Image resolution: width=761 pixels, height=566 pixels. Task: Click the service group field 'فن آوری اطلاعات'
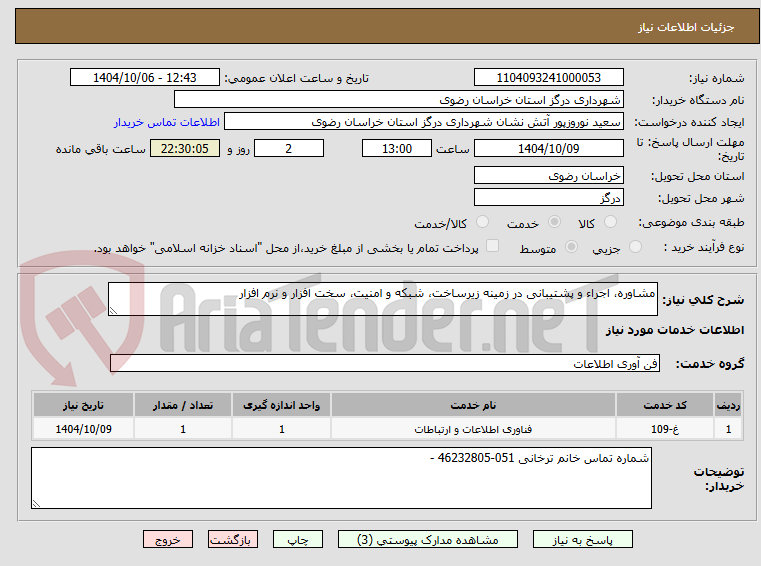385,364
